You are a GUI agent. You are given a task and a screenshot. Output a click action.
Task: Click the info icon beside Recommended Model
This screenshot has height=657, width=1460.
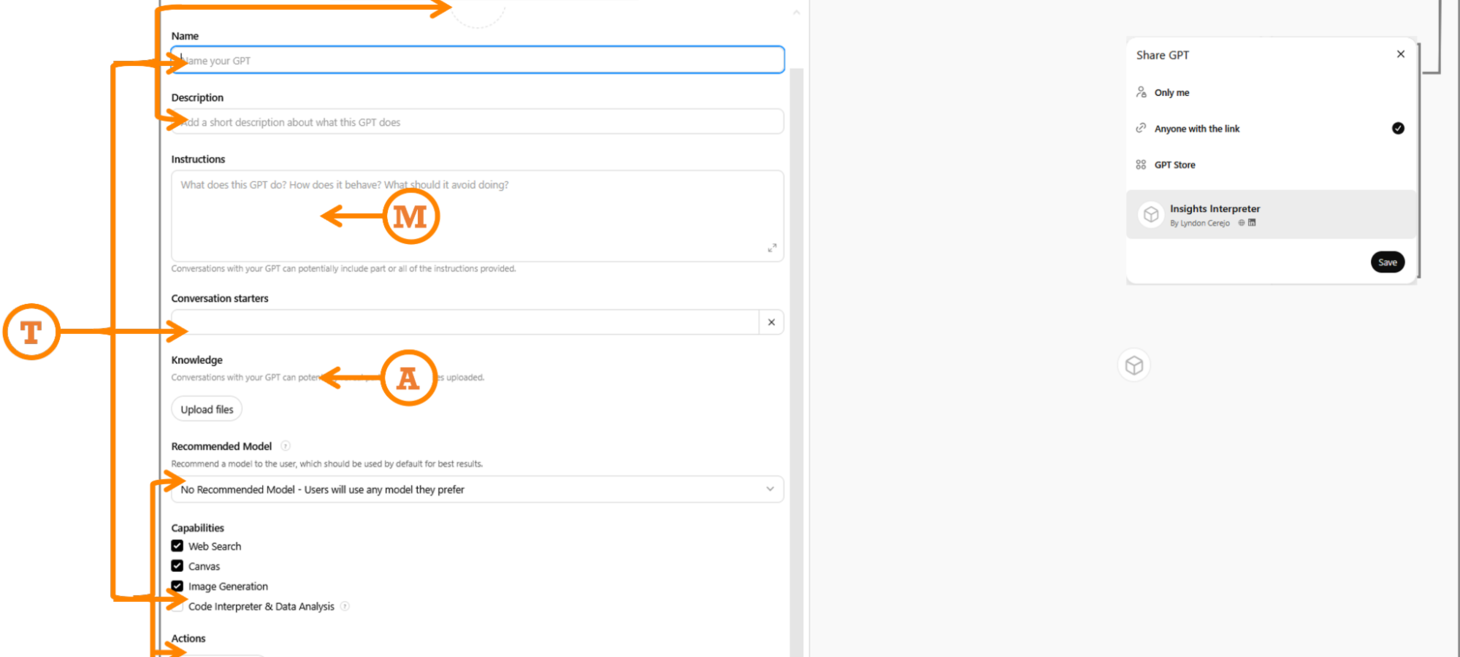285,446
